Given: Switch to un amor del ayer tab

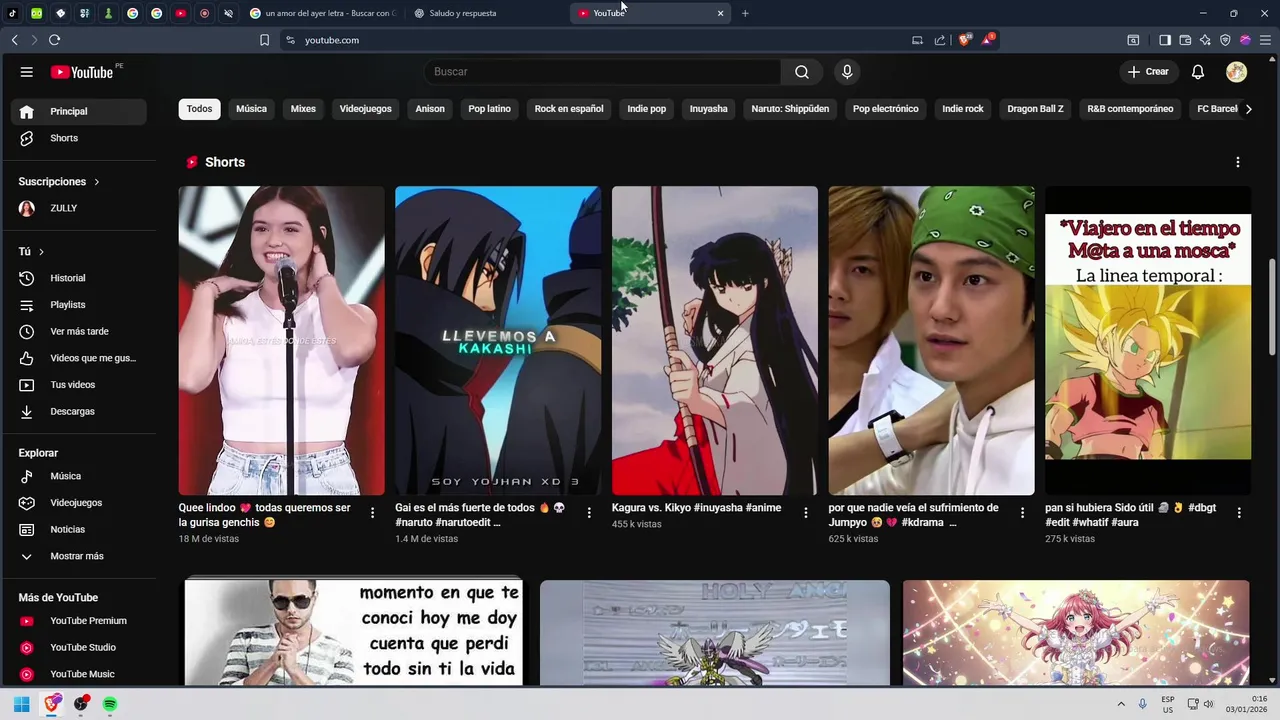Looking at the screenshot, I should point(325,13).
